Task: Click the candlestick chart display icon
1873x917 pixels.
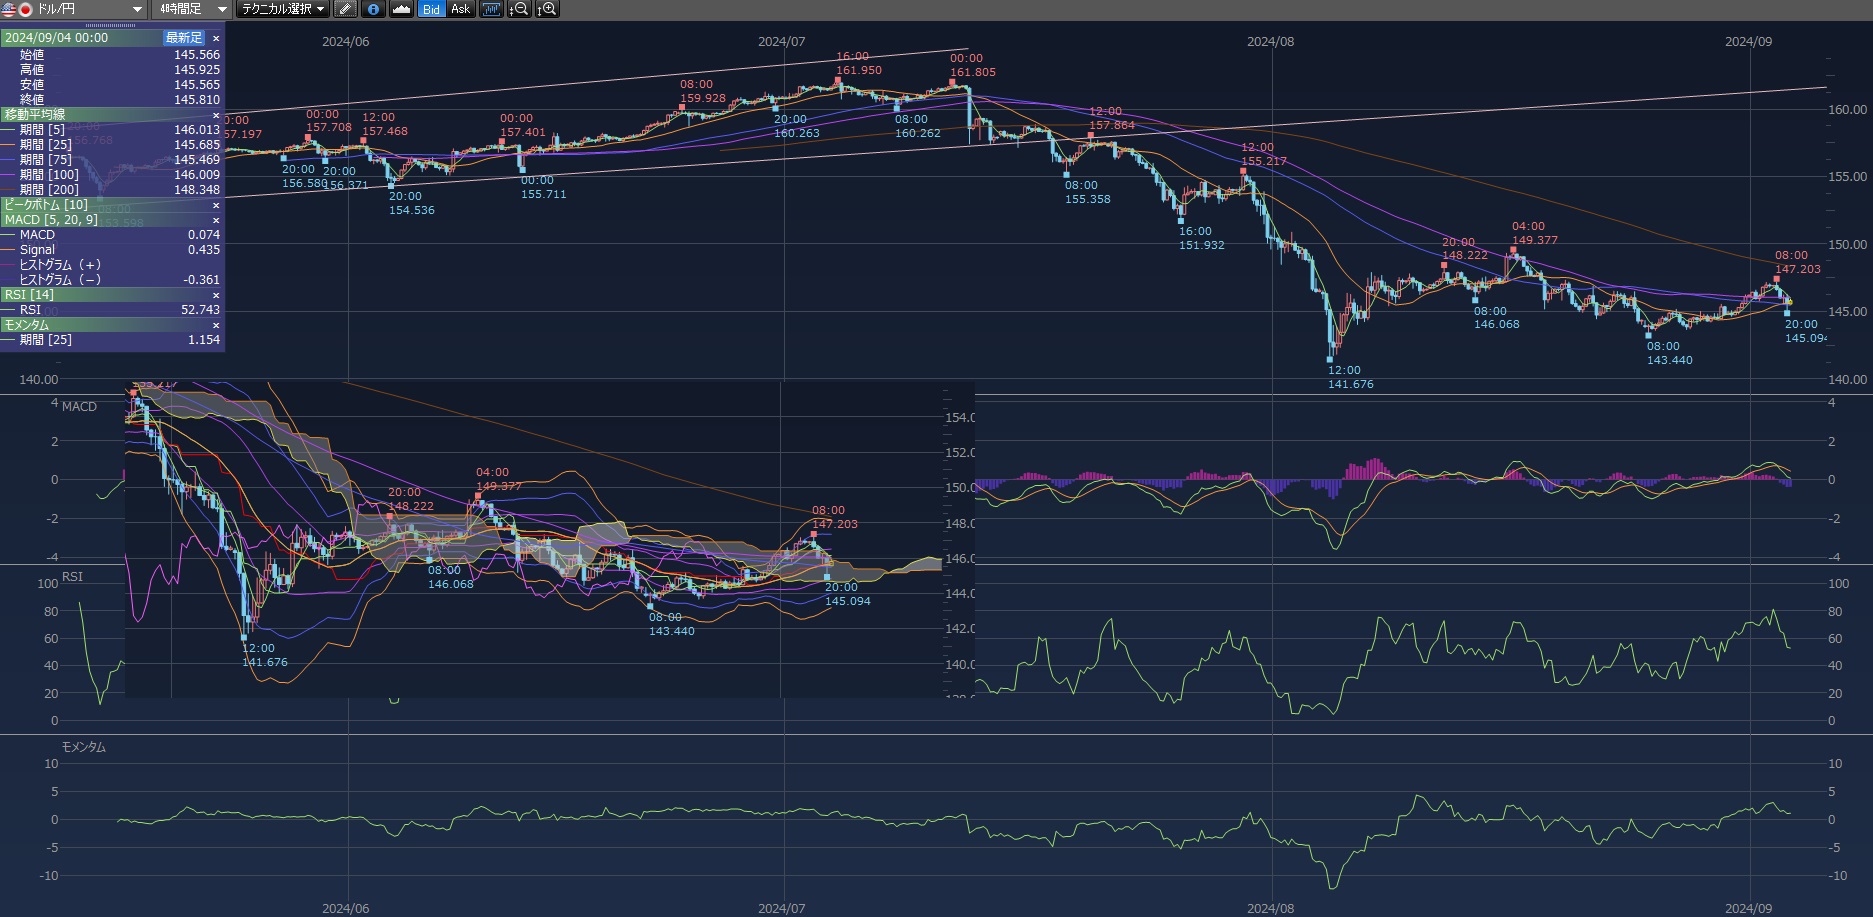Action: pos(491,9)
